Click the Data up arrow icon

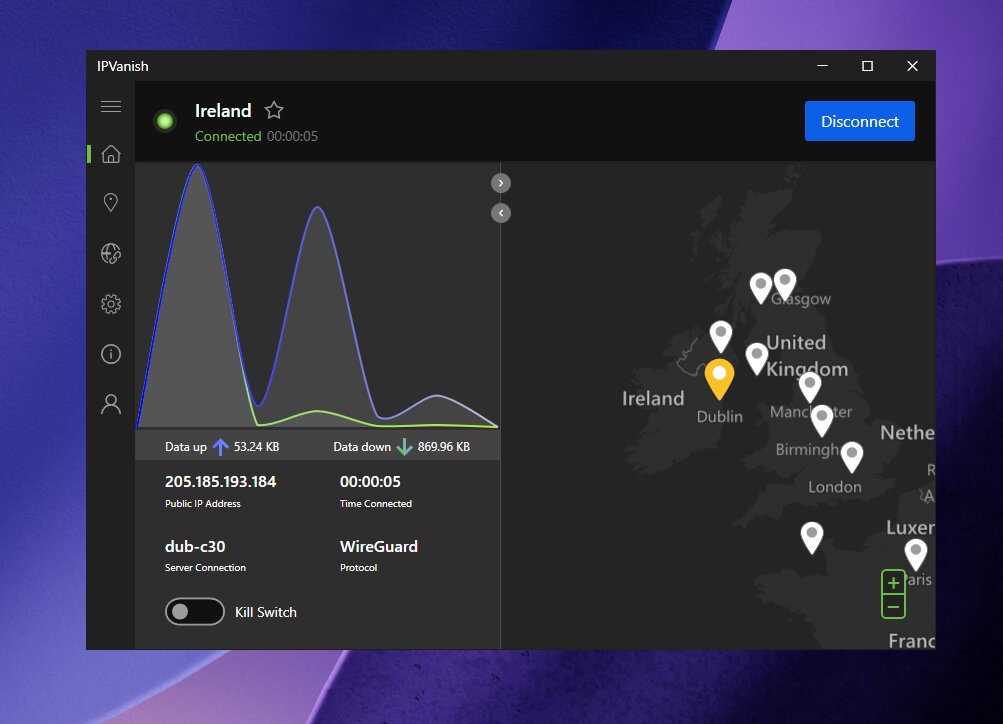220,446
